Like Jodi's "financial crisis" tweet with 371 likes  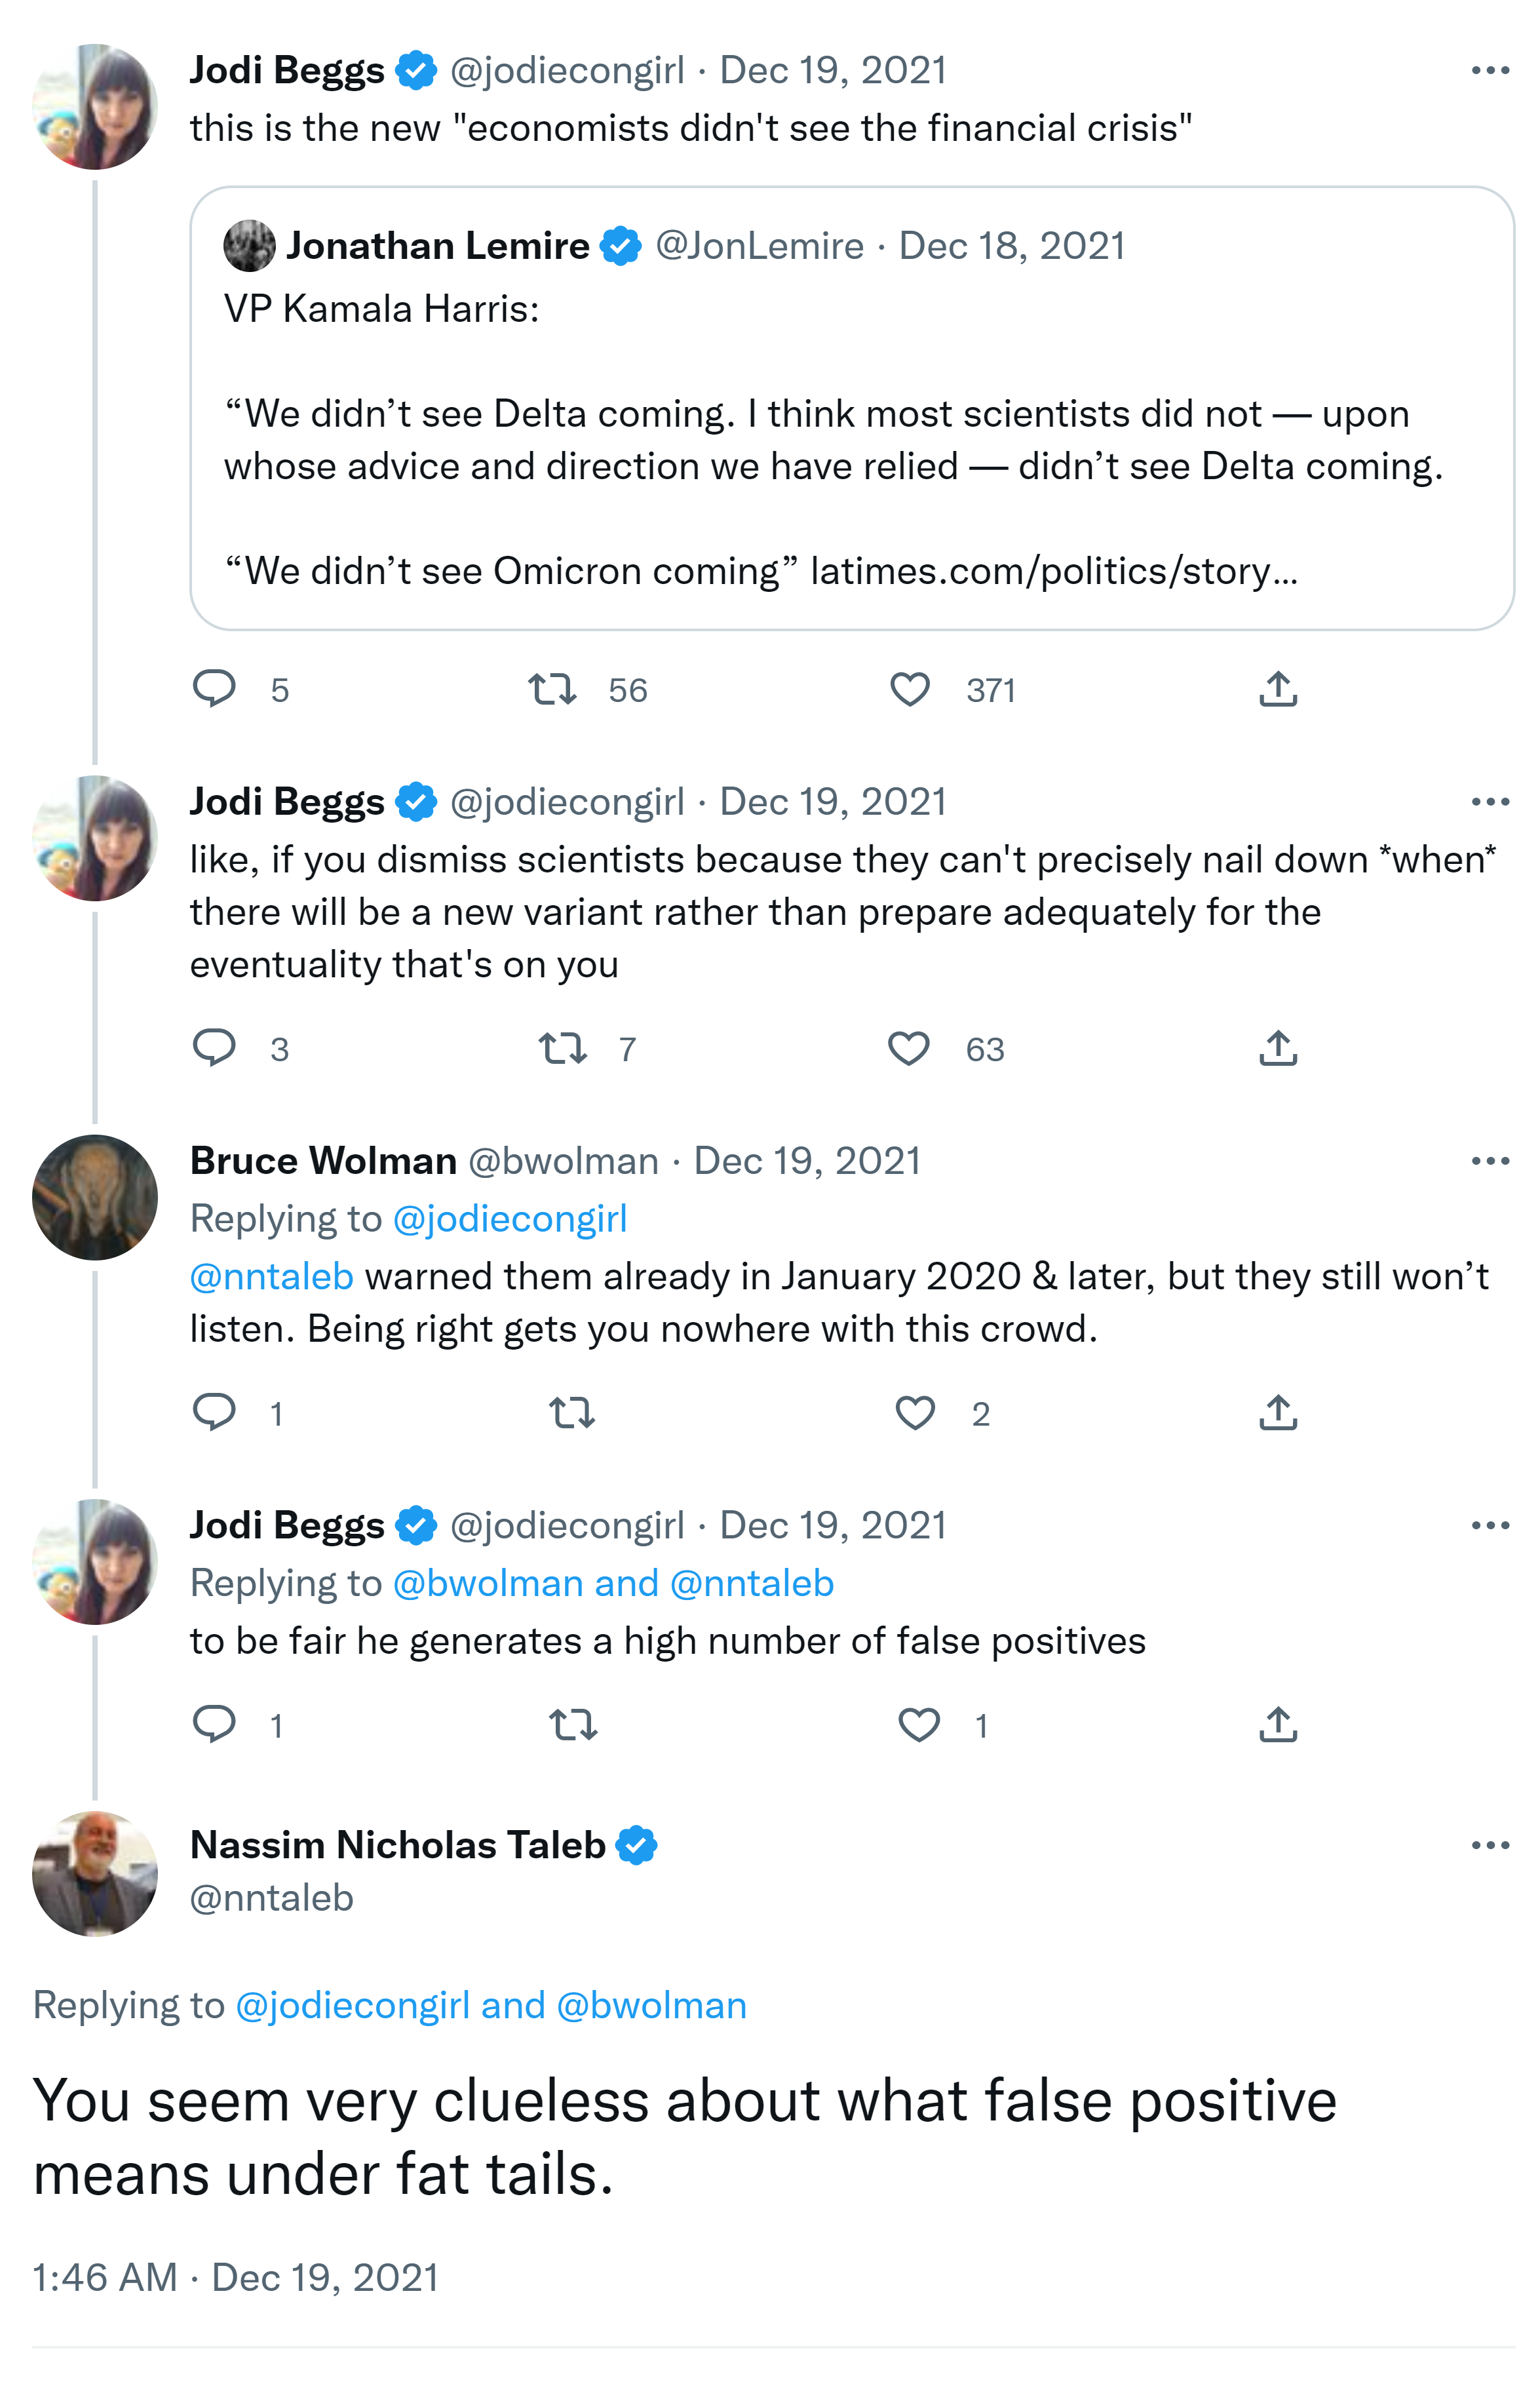click(910, 690)
